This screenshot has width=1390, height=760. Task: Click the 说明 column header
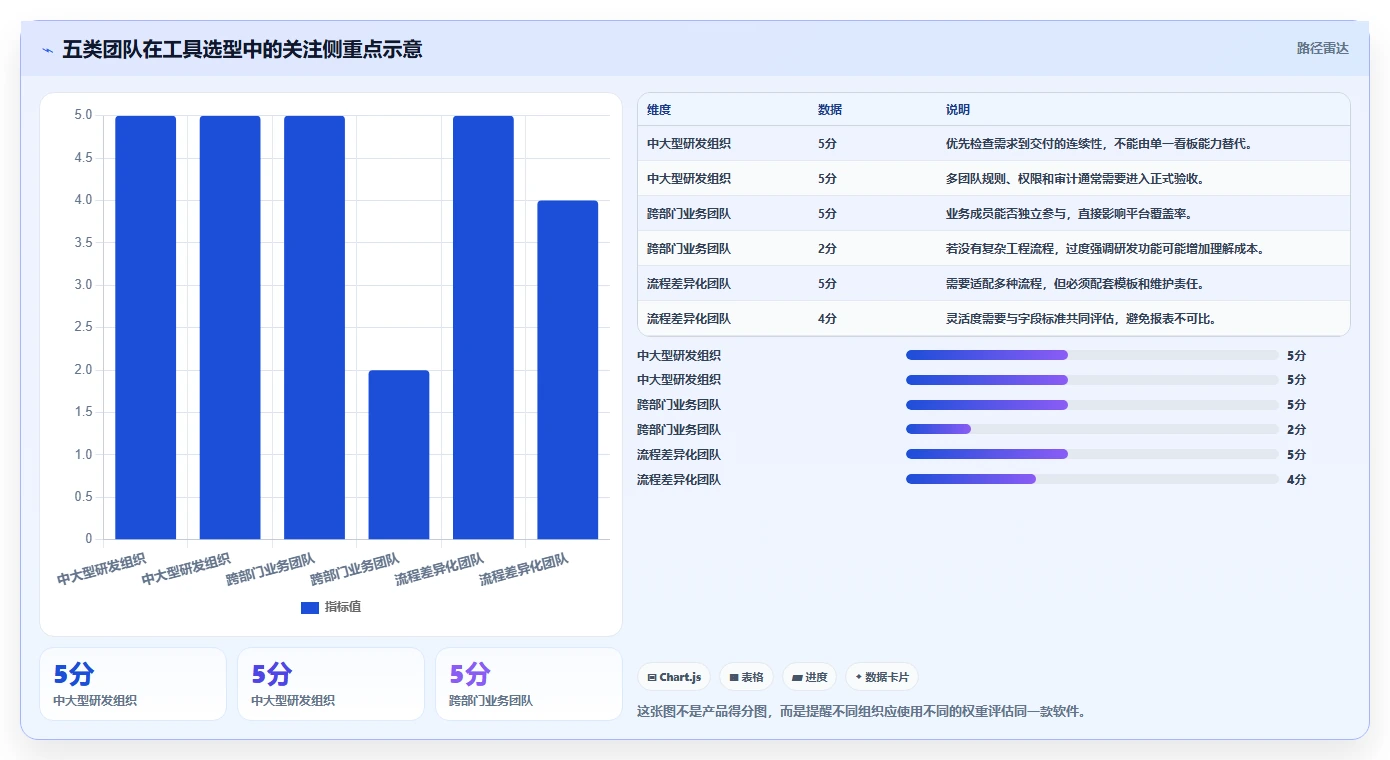tap(958, 110)
